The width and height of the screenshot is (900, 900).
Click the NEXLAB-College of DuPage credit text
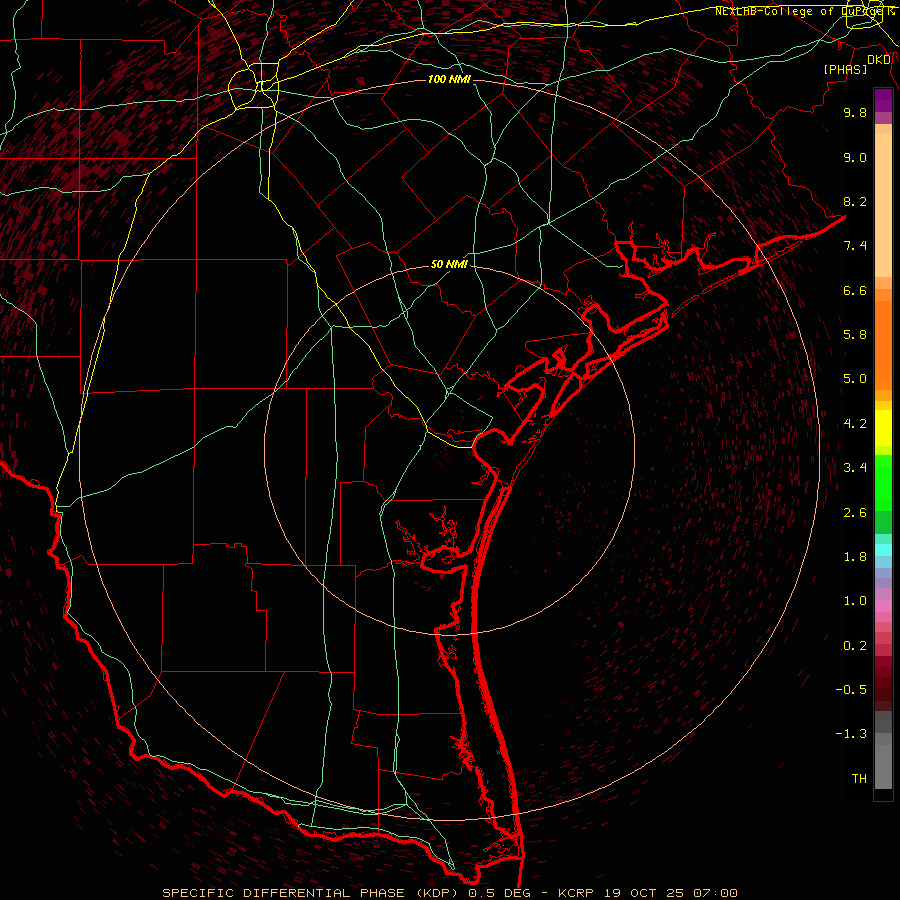(x=804, y=11)
